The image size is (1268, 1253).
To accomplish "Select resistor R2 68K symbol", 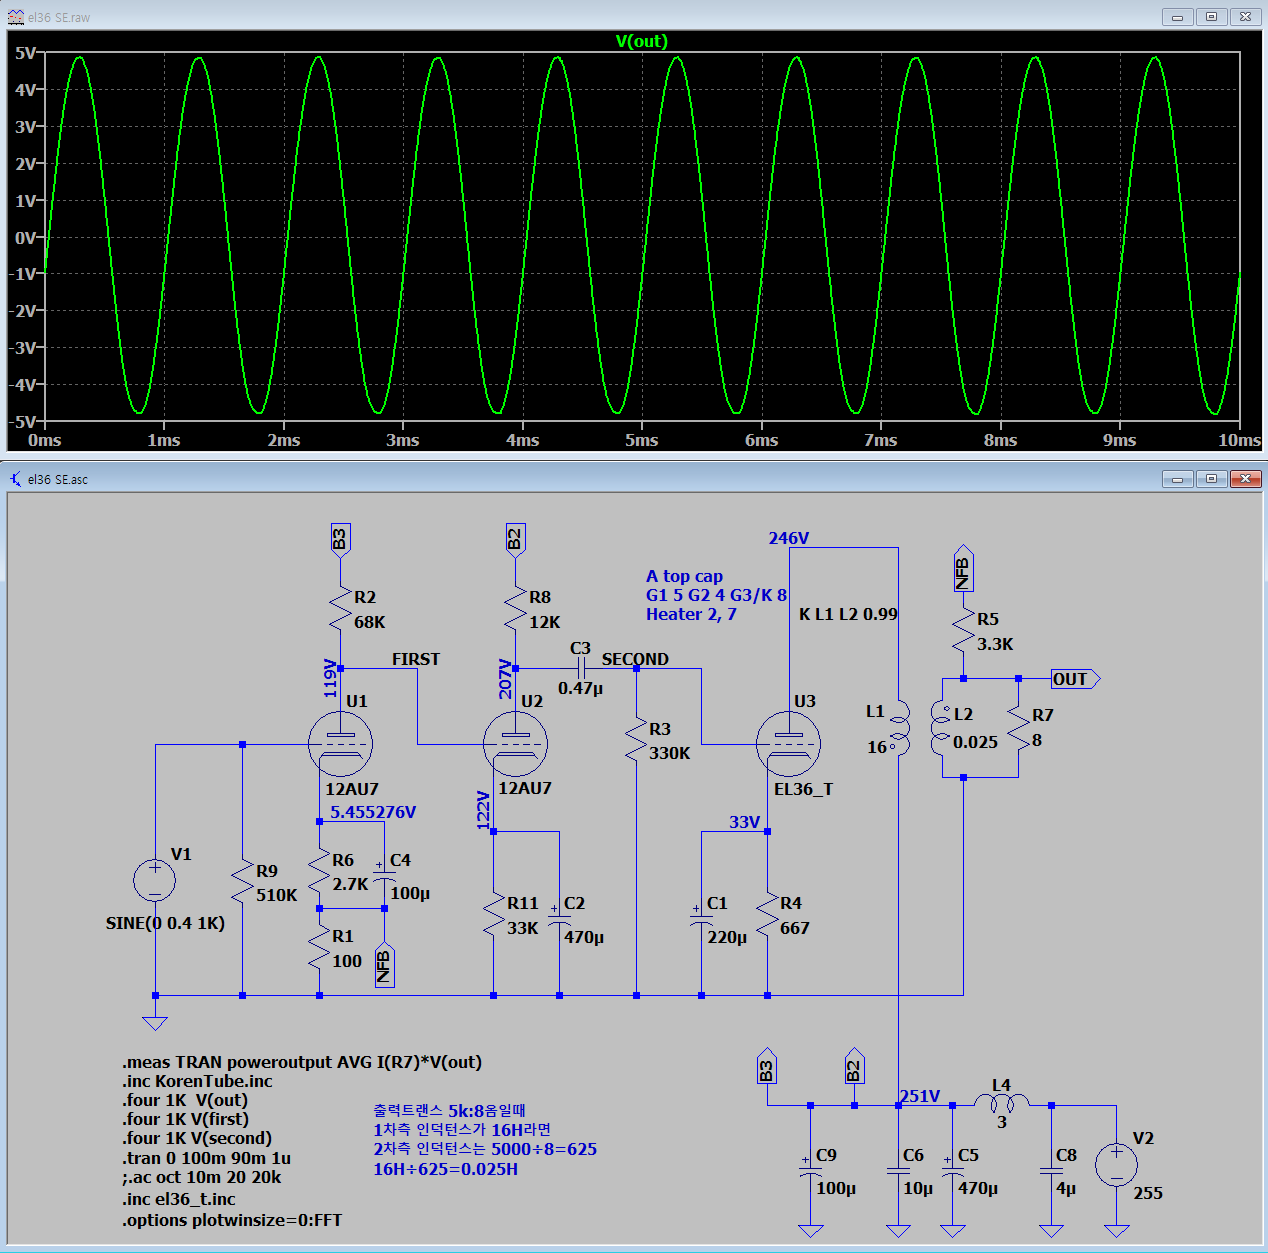I will 341,610.
